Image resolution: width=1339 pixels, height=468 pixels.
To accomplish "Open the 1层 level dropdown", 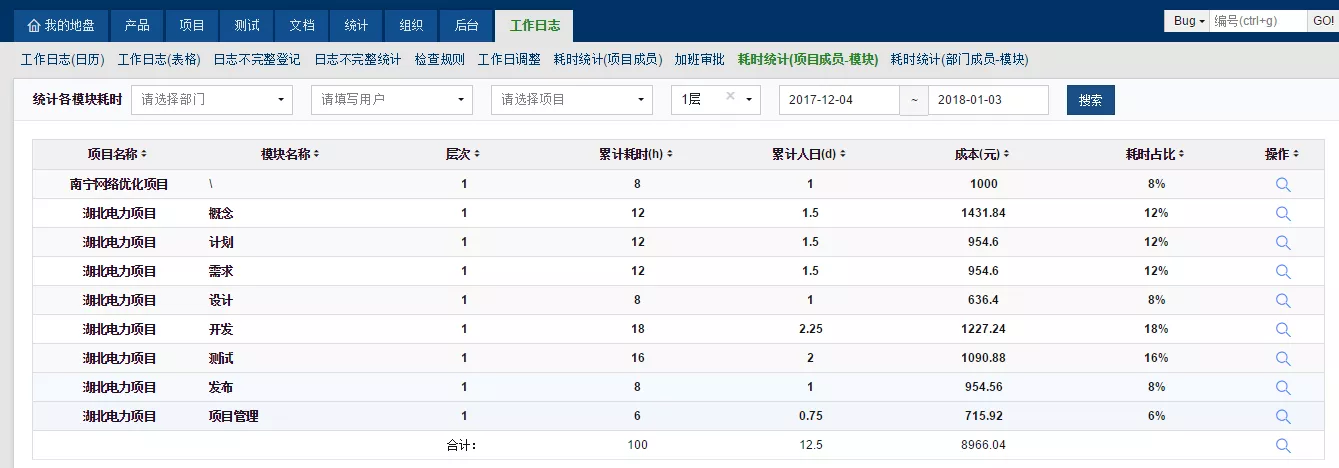I will (x=716, y=100).
